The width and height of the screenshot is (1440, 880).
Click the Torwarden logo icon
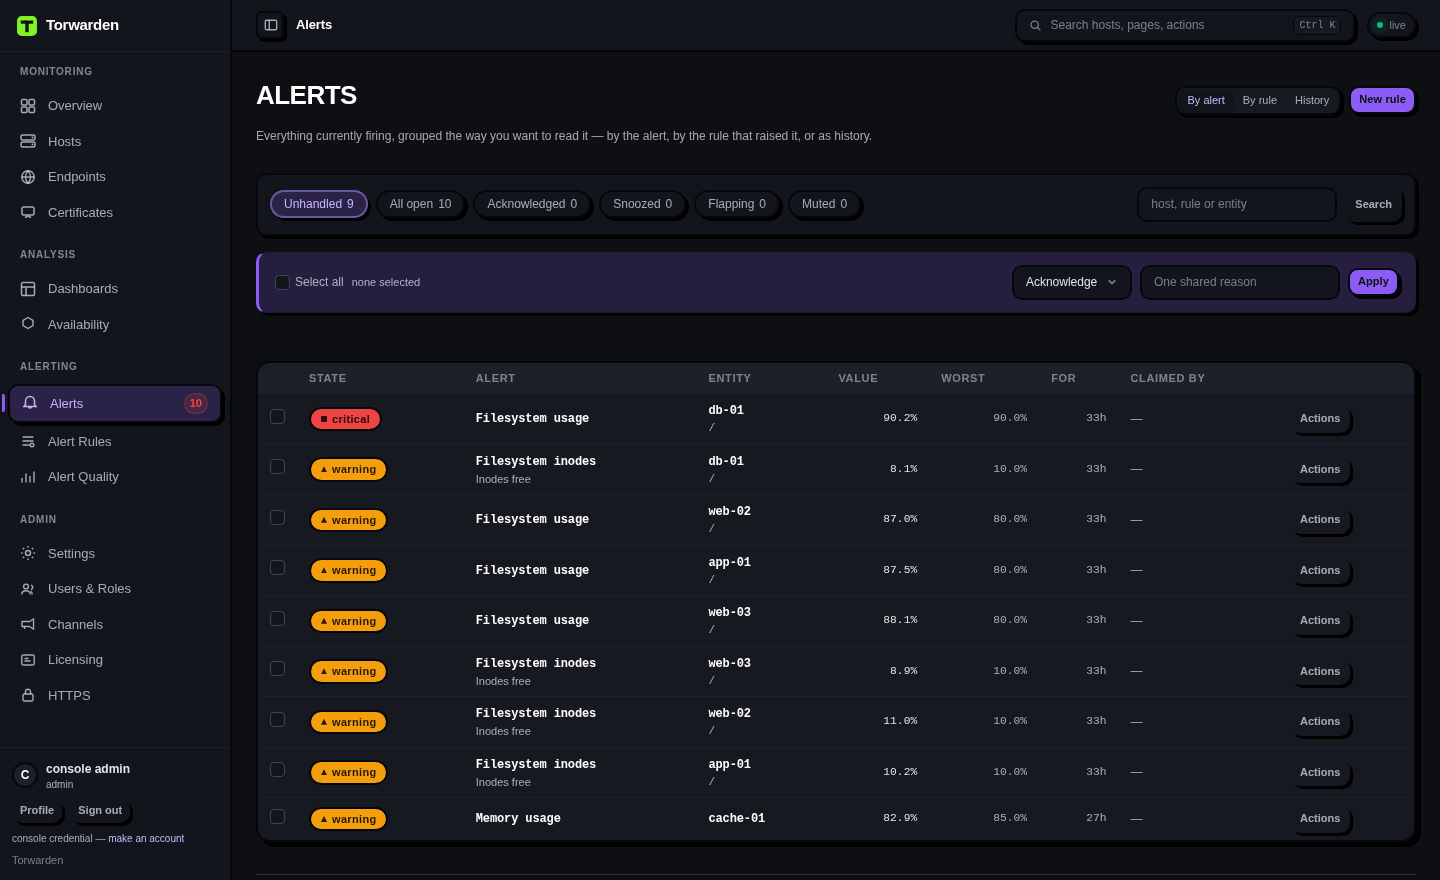(x=27, y=26)
